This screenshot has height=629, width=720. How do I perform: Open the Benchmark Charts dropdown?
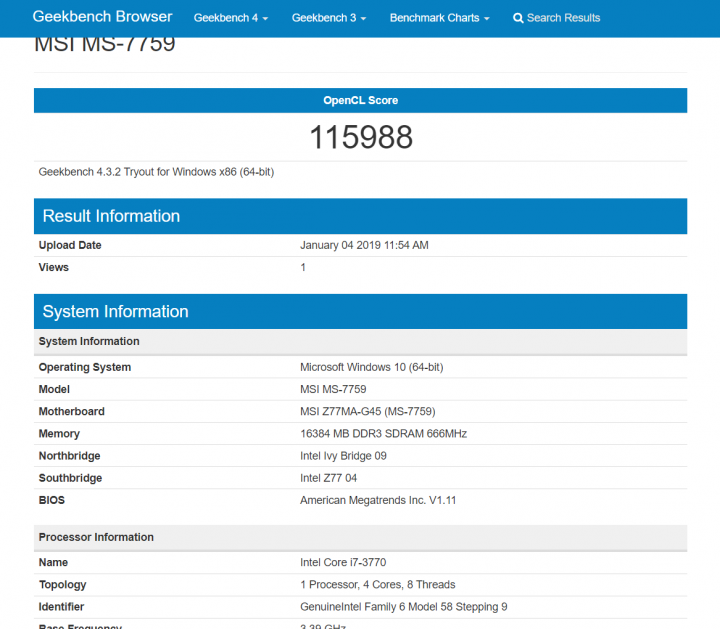coord(439,18)
